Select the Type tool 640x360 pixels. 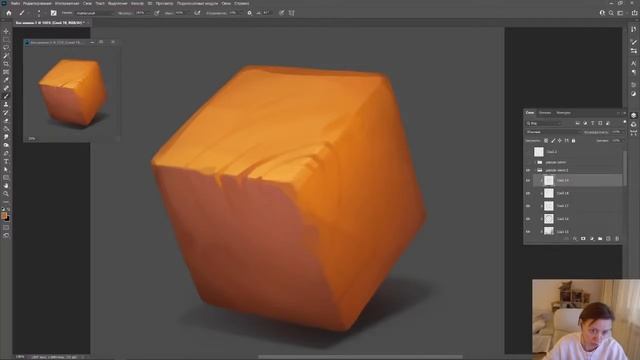point(6,162)
